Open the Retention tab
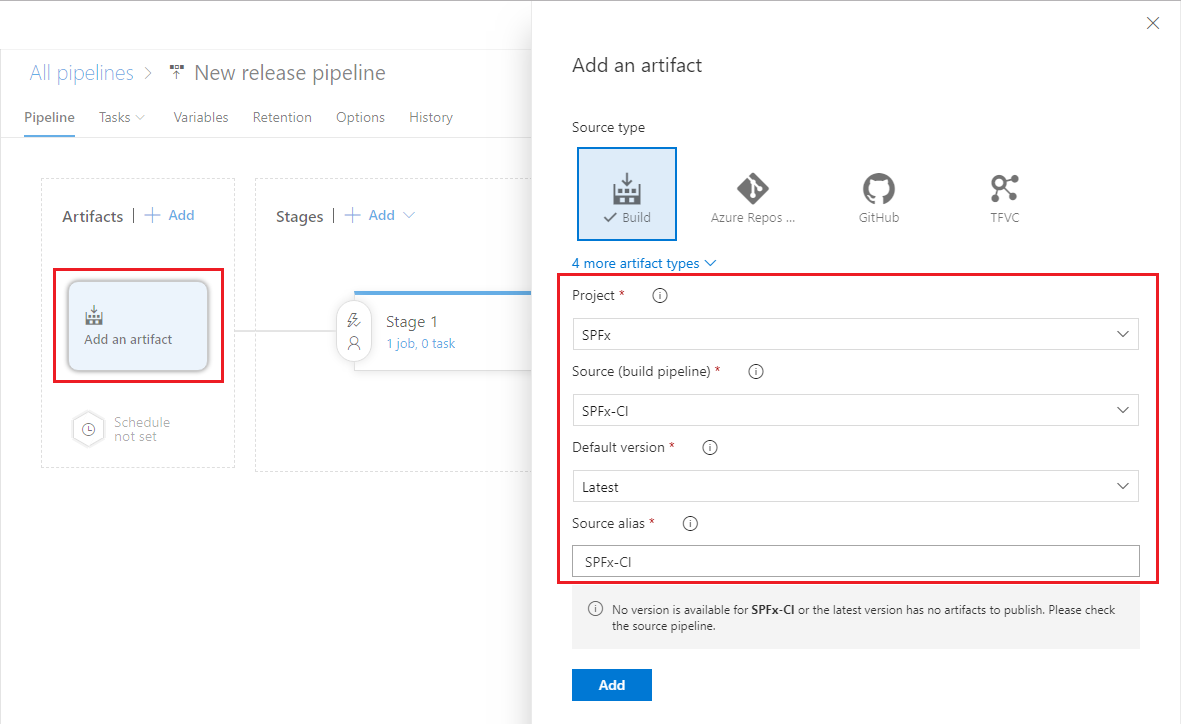Screen dimensions: 1181x724 click(x=282, y=117)
